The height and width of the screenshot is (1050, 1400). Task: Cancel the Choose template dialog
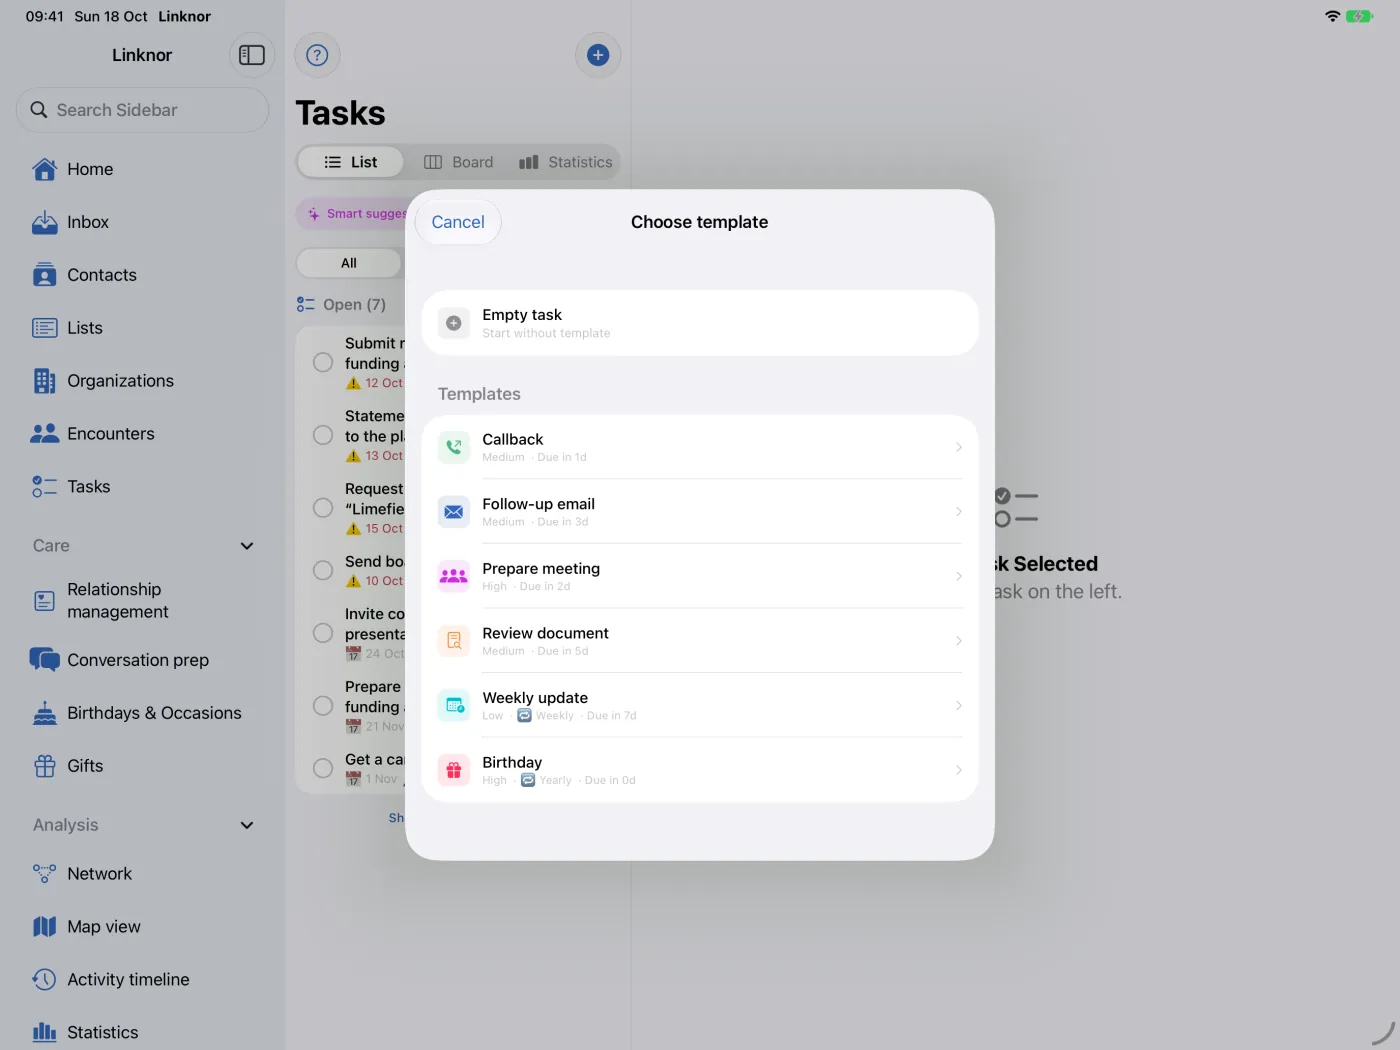(x=458, y=222)
